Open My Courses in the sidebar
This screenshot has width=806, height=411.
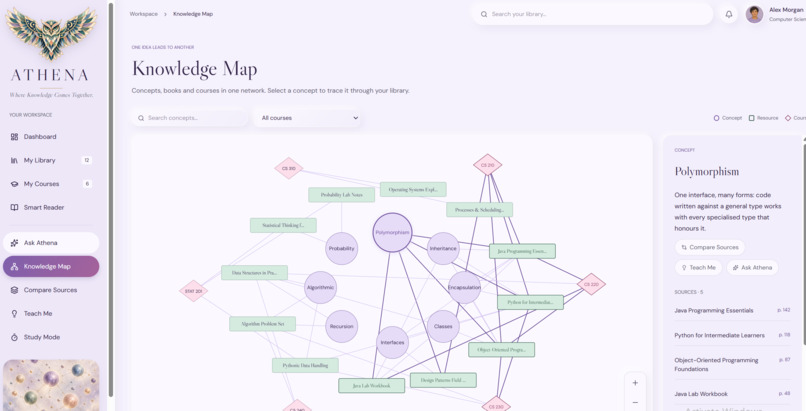51,184
